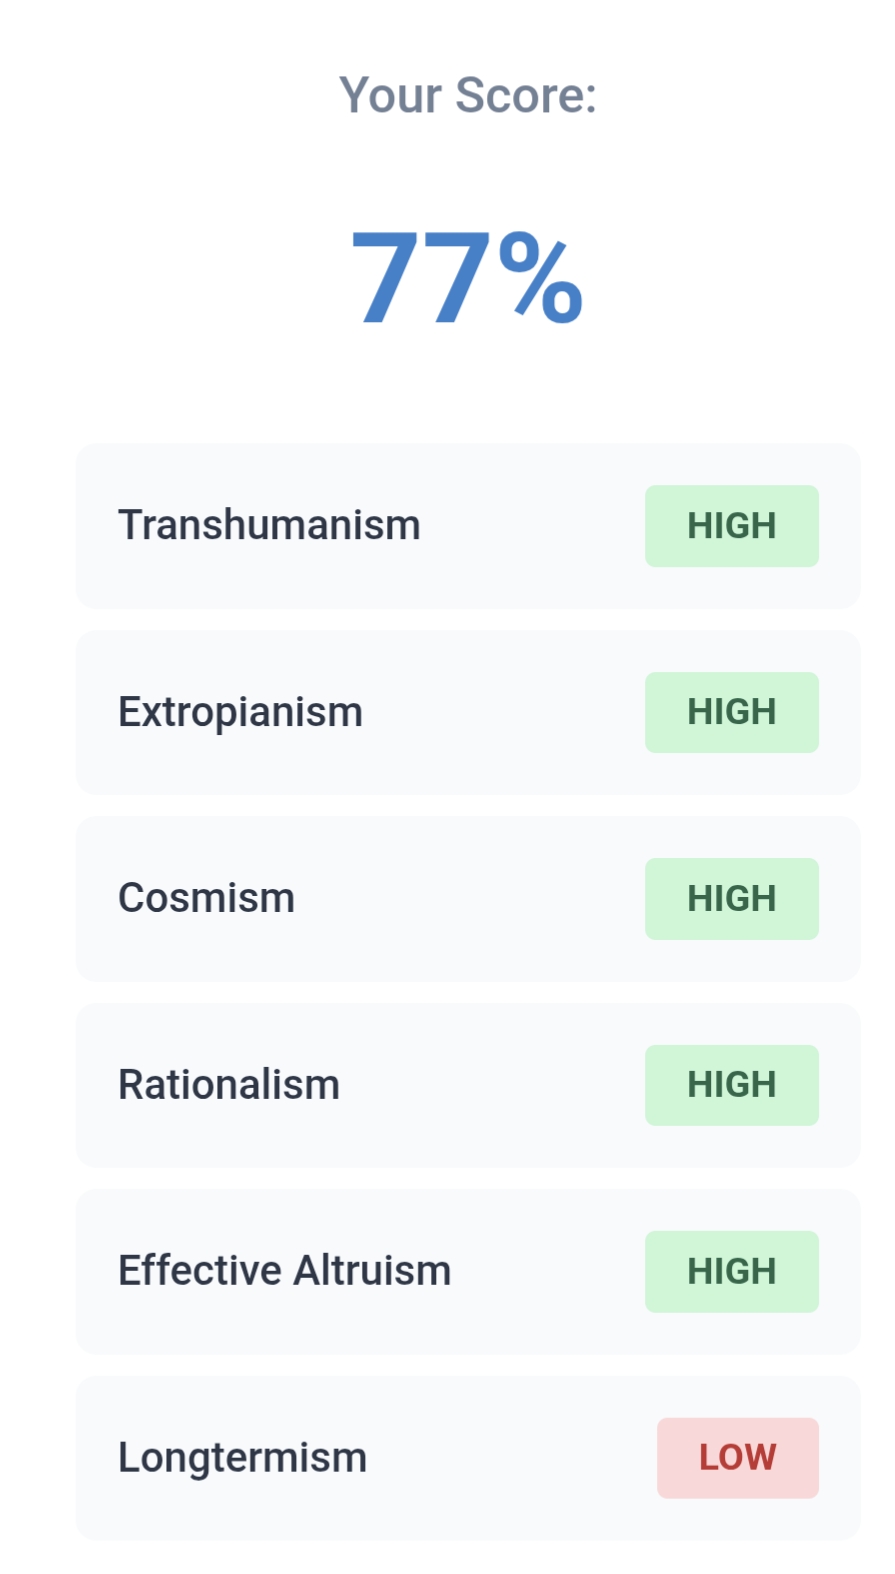Select the Rationalism label text

coord(229,1085)
